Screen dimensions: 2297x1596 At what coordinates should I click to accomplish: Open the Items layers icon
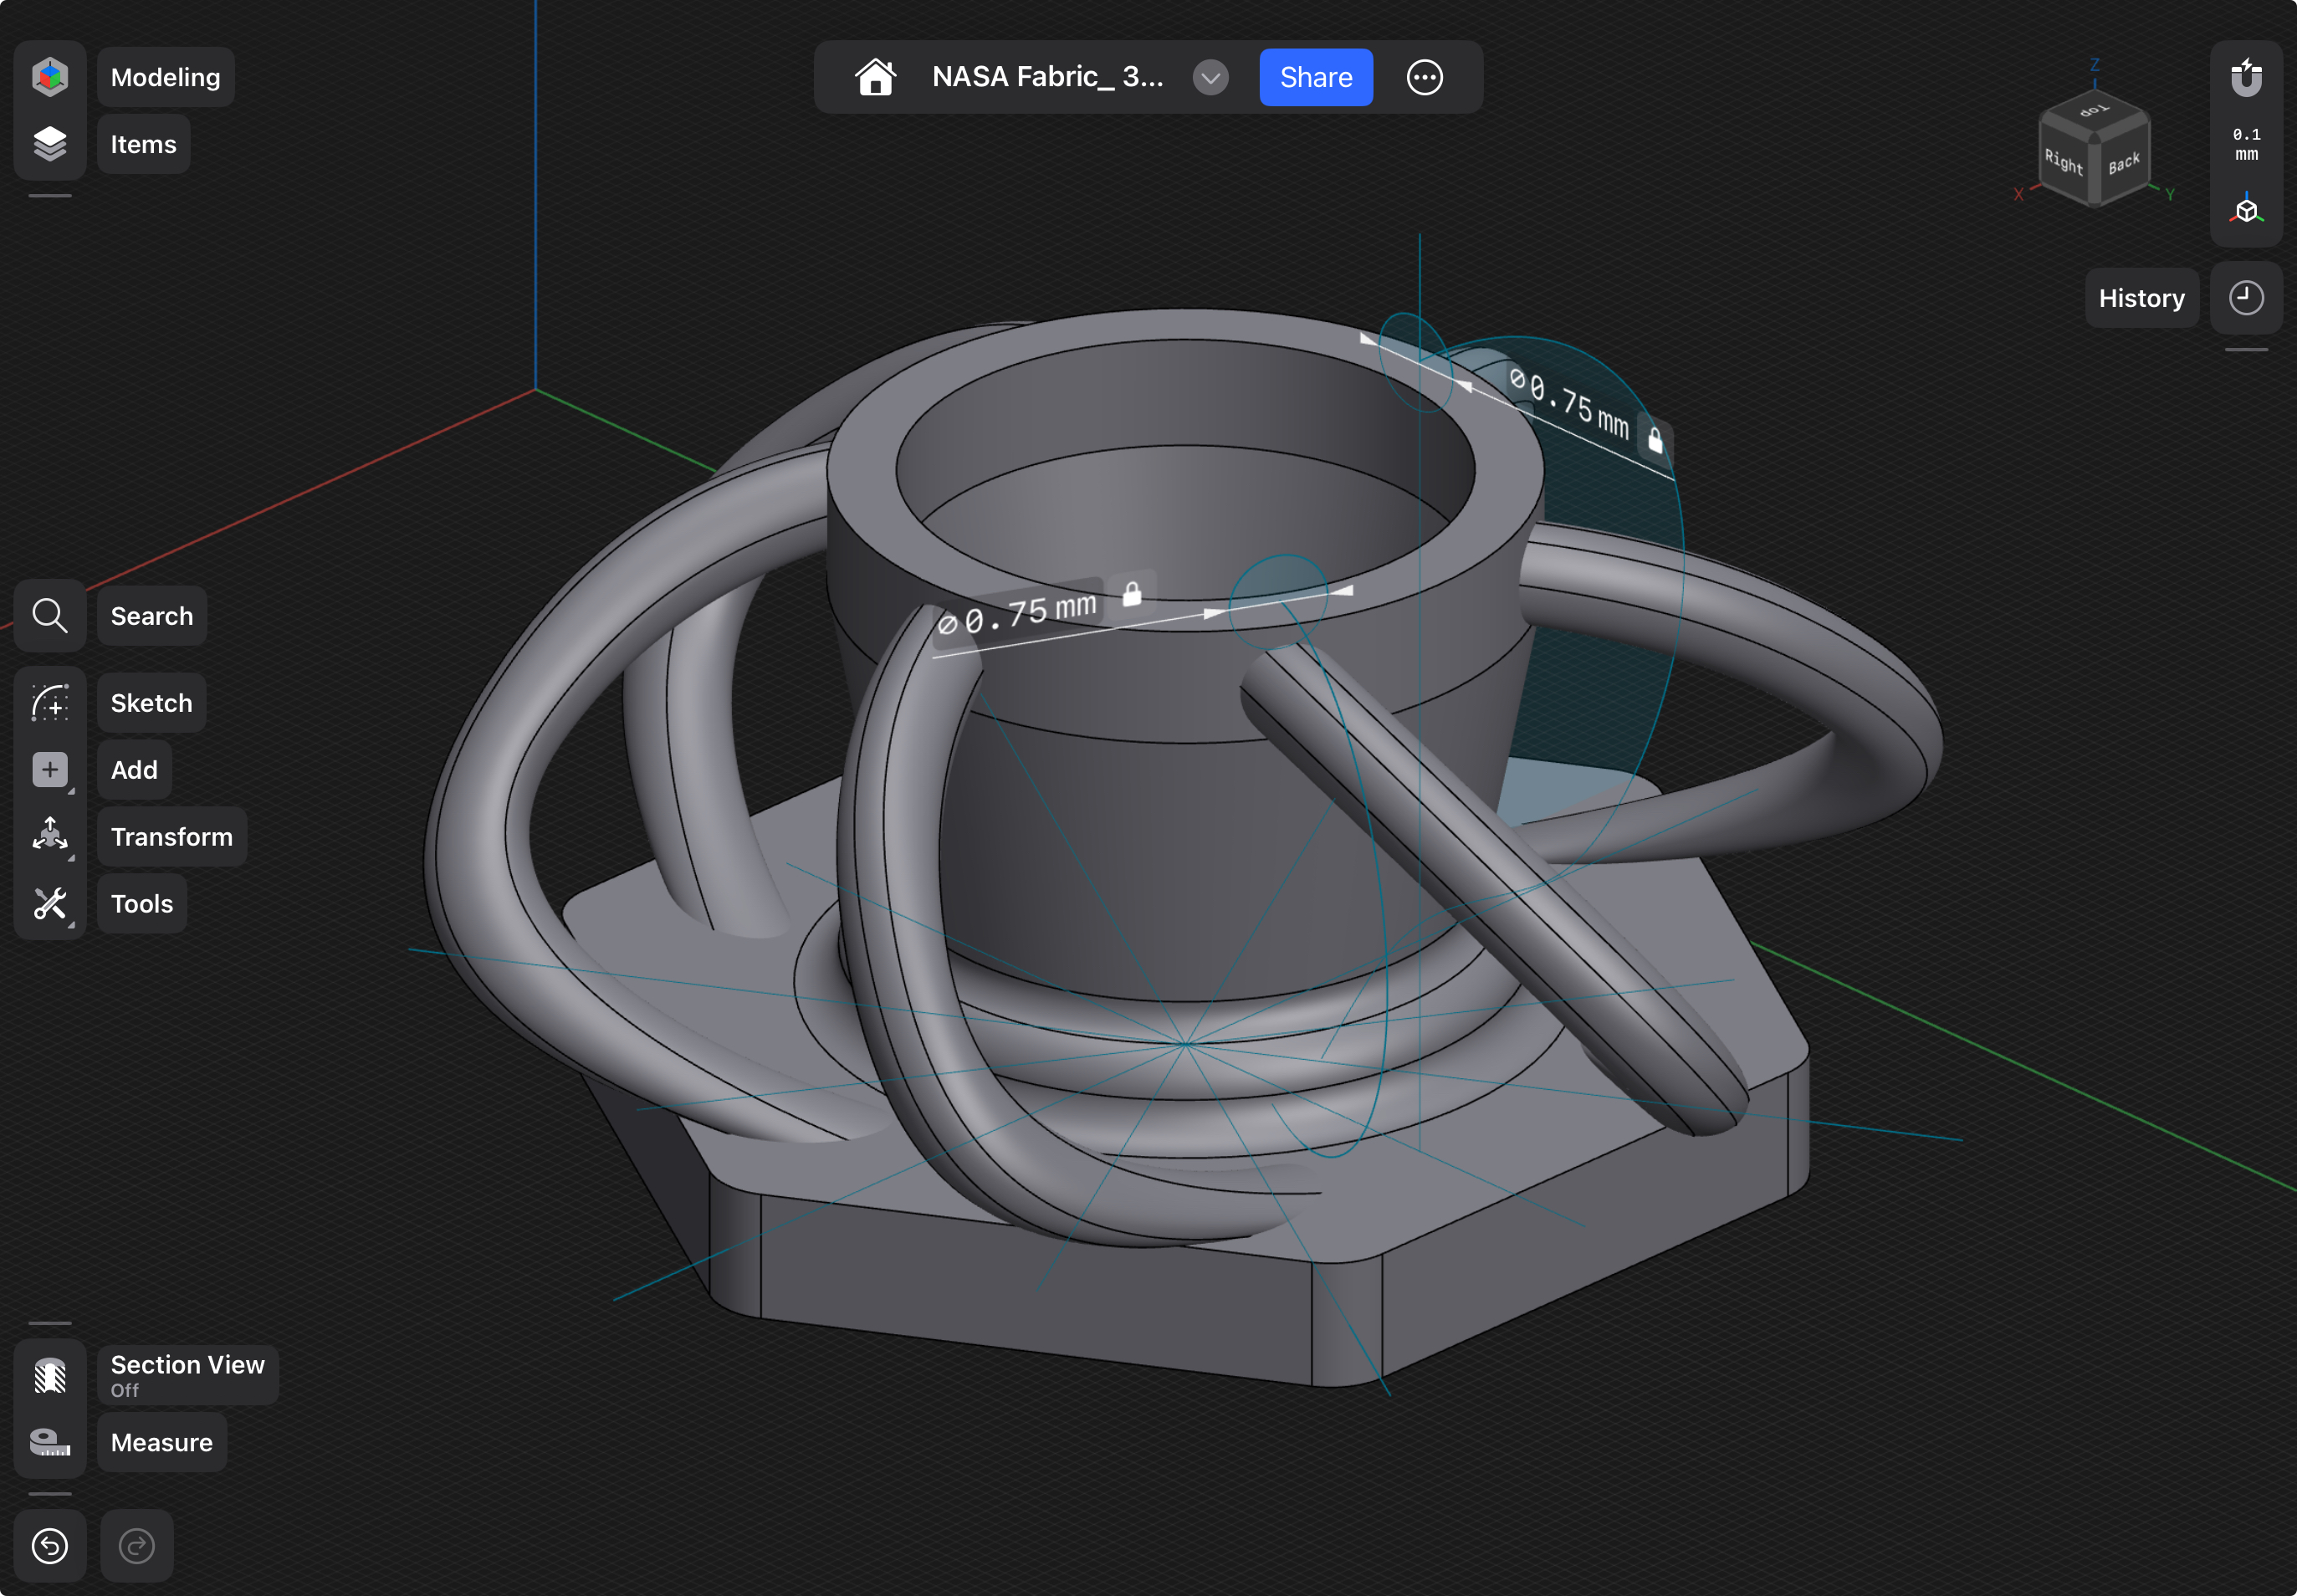coord(49,144)
